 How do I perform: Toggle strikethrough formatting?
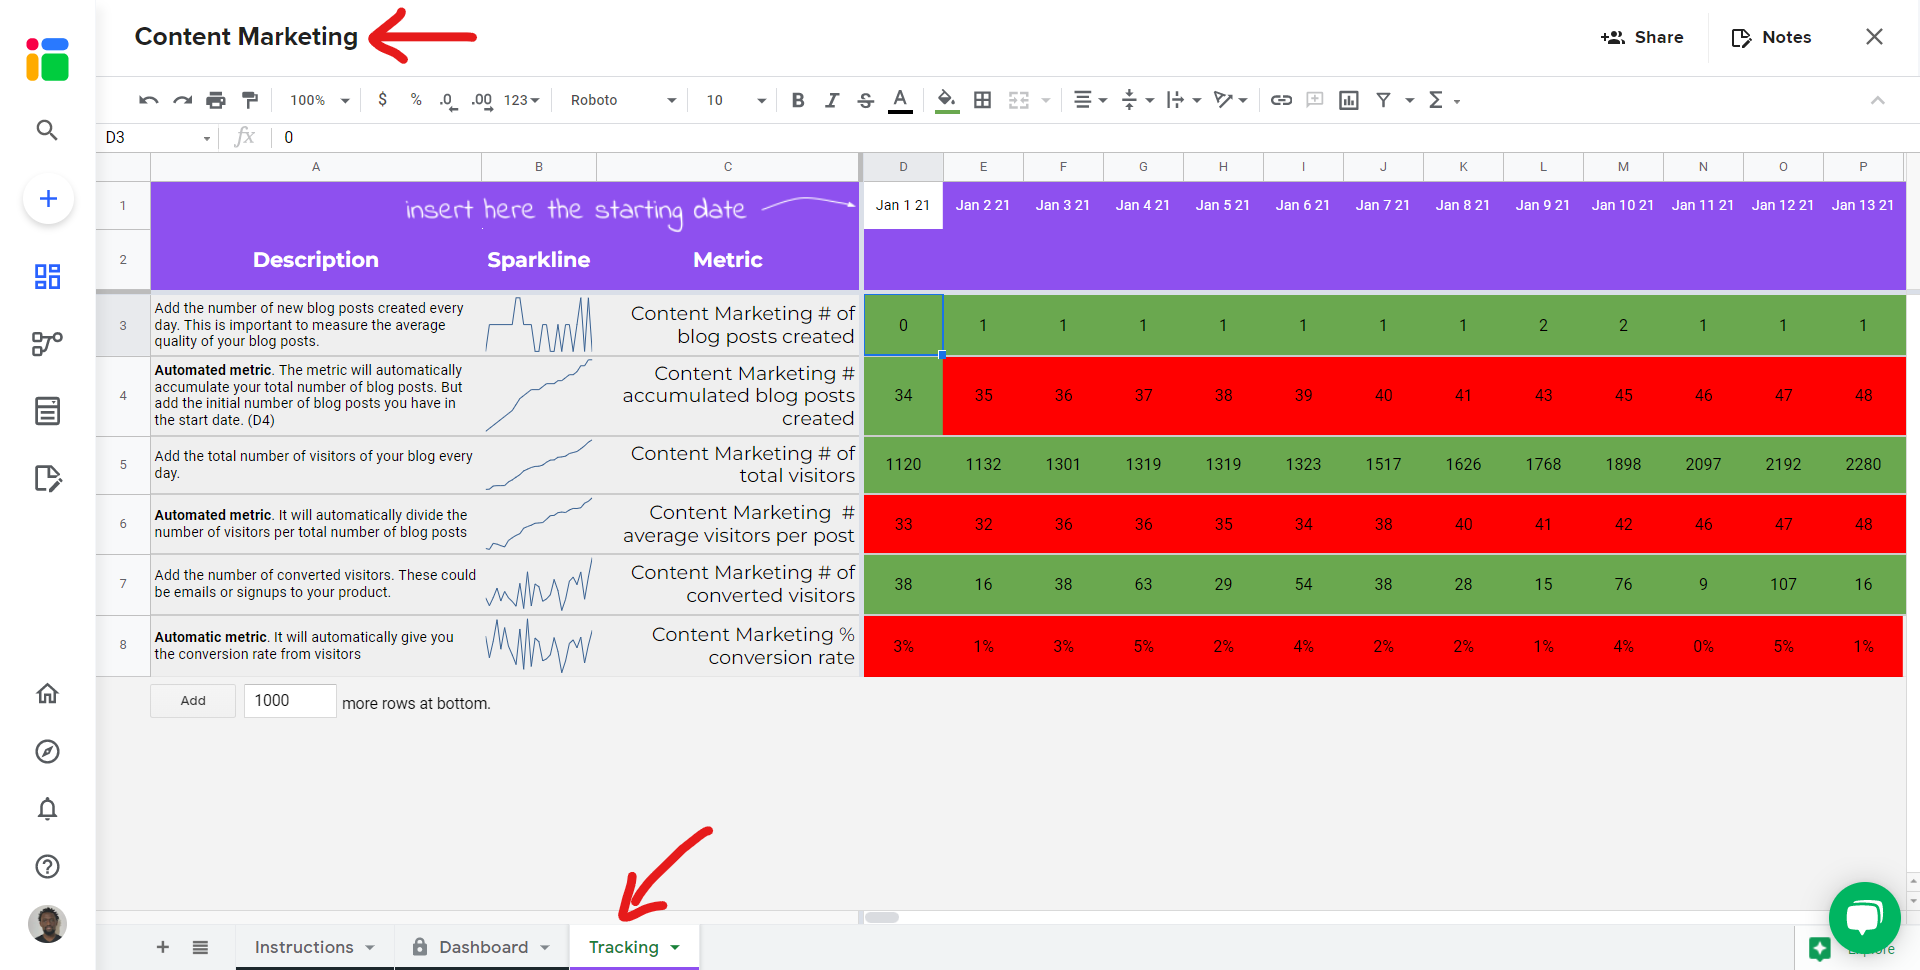point(866,100)
